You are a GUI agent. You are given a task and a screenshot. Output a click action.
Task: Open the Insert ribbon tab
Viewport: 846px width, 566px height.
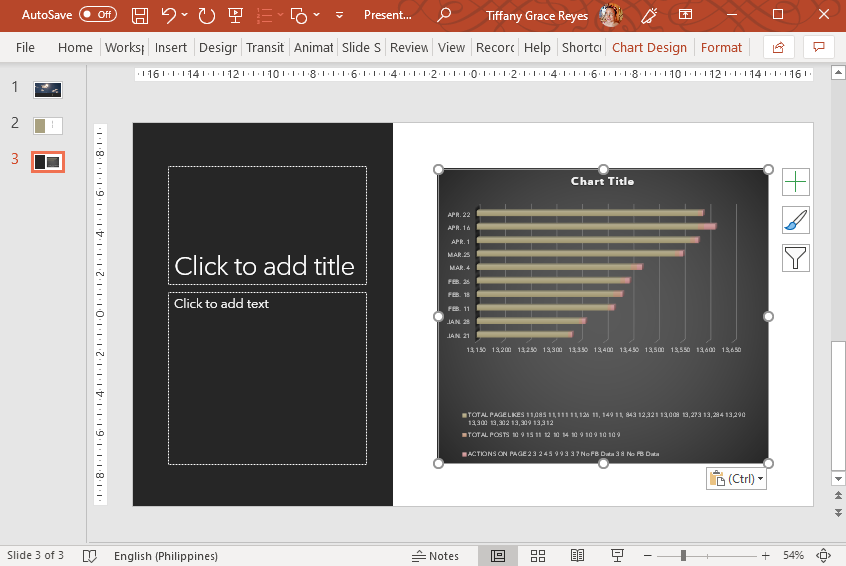[171, 47]
